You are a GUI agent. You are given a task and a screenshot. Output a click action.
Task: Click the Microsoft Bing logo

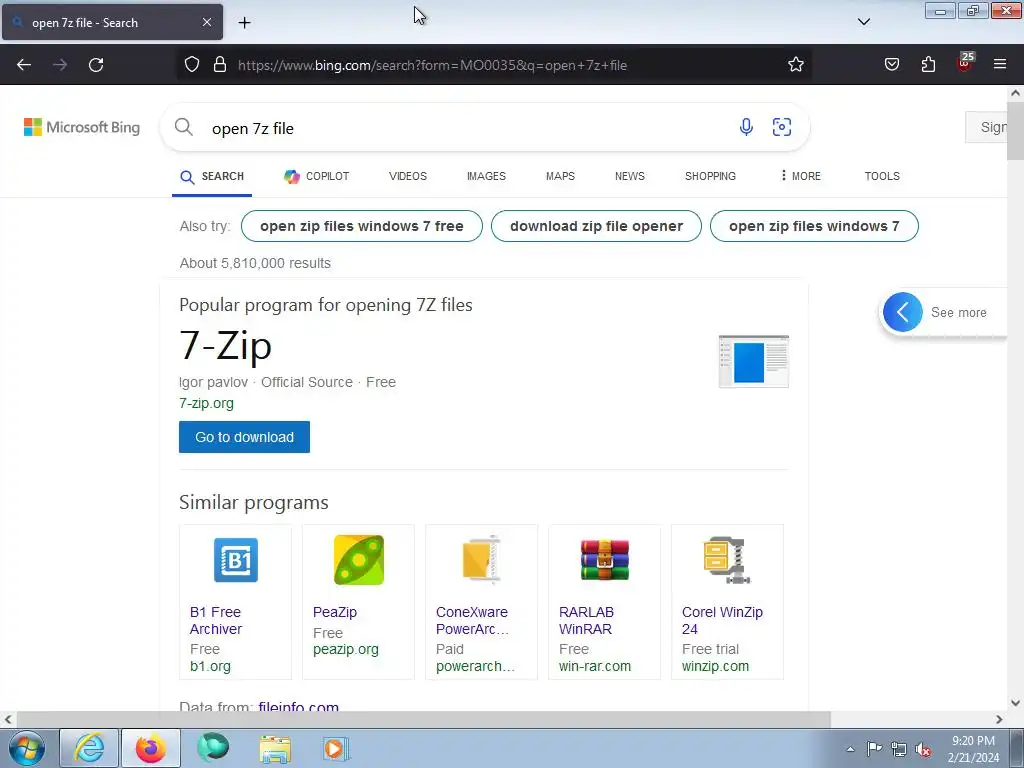pos(82,127)
